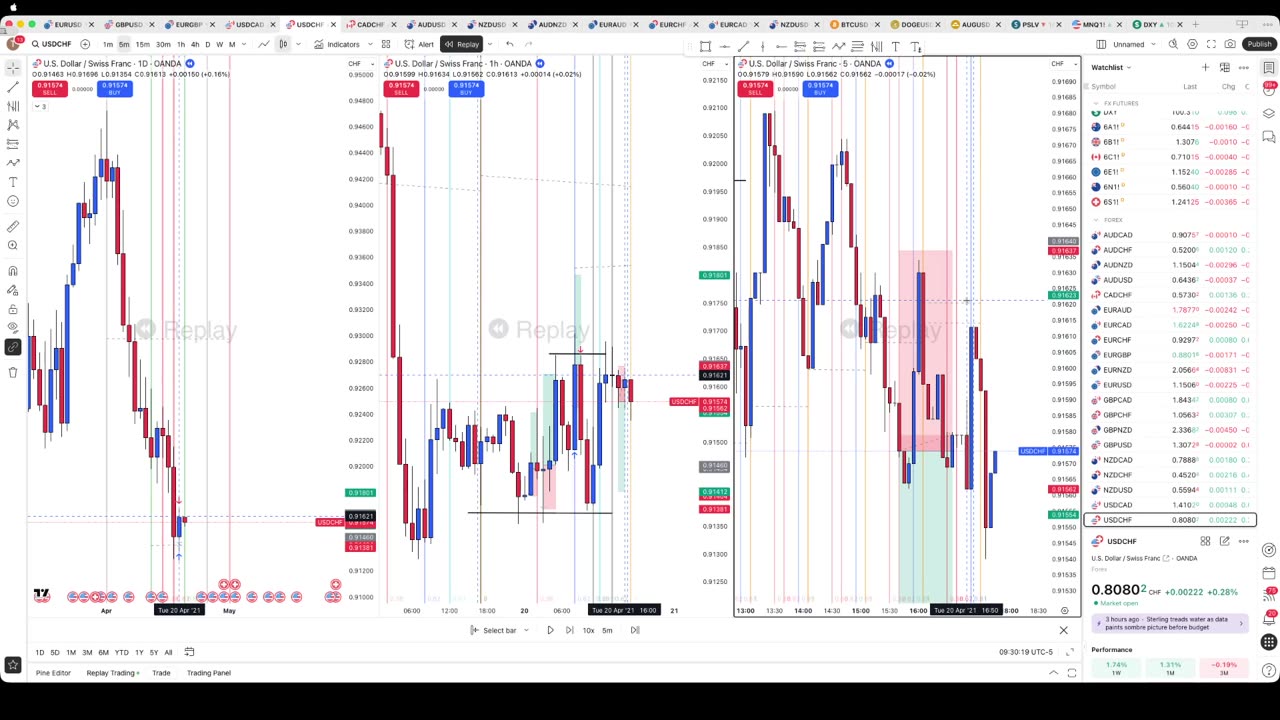Open the symbol search USDCHF field
The width and height of the screenshot is (1280, 720).
pos(51,44)
